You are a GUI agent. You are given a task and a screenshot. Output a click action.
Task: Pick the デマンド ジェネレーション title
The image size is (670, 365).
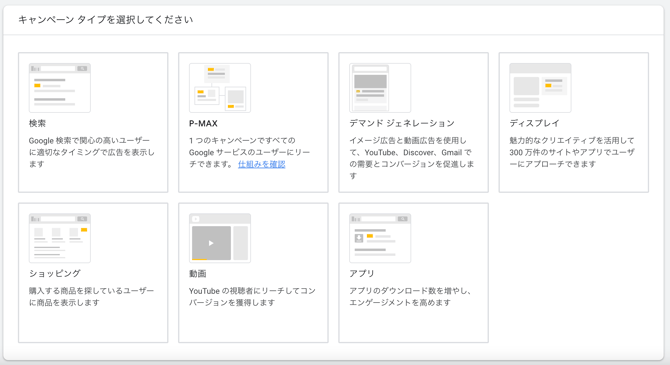[x=402, y=124]
